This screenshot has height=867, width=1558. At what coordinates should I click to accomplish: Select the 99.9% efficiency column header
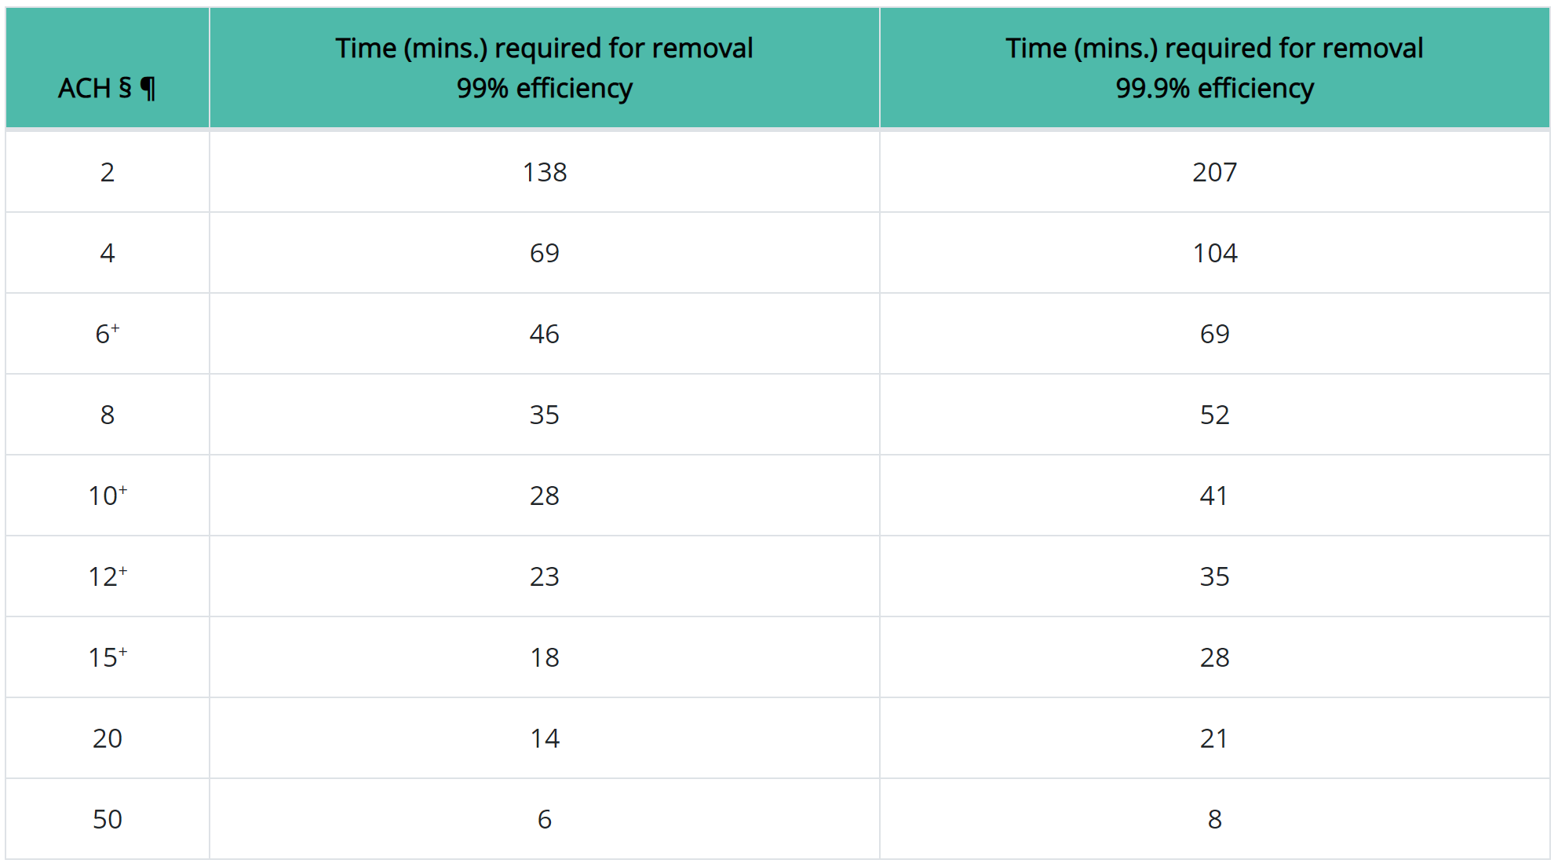[1214, 68]
